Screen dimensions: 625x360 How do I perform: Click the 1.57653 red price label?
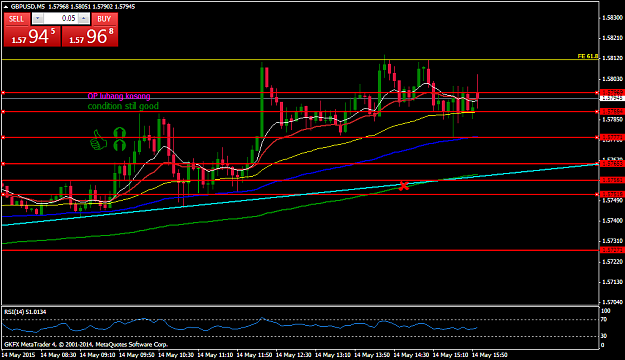612,164
